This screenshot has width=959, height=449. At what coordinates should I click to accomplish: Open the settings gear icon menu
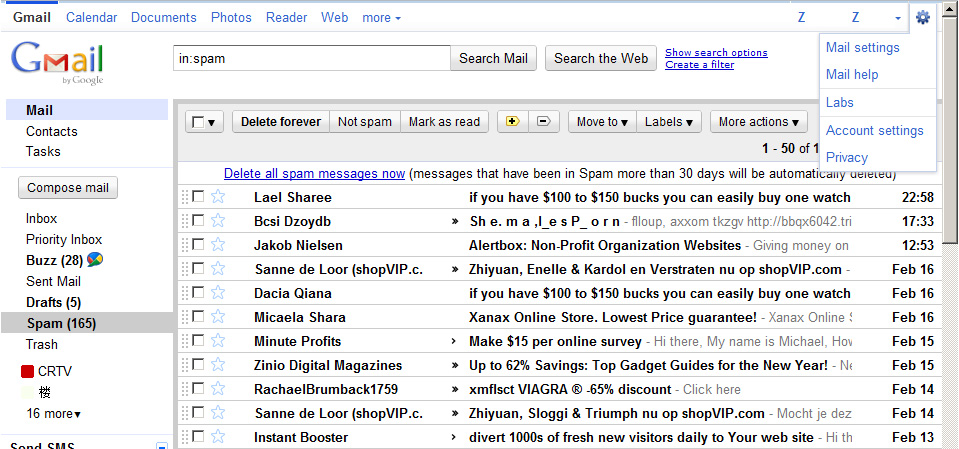point(922,18)
